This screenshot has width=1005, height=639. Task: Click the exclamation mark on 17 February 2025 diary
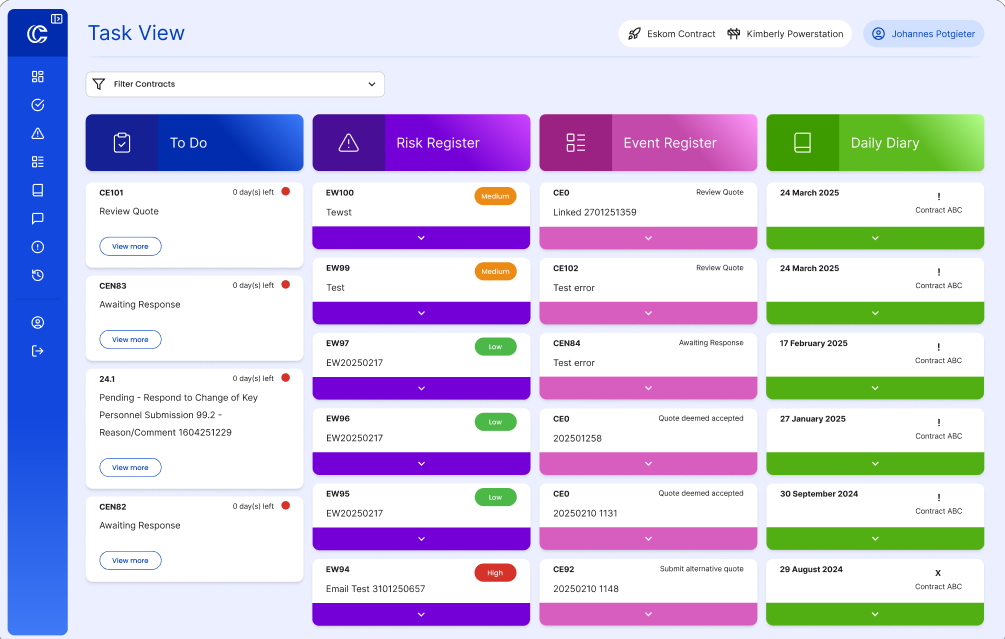click(x=938, y=347)
